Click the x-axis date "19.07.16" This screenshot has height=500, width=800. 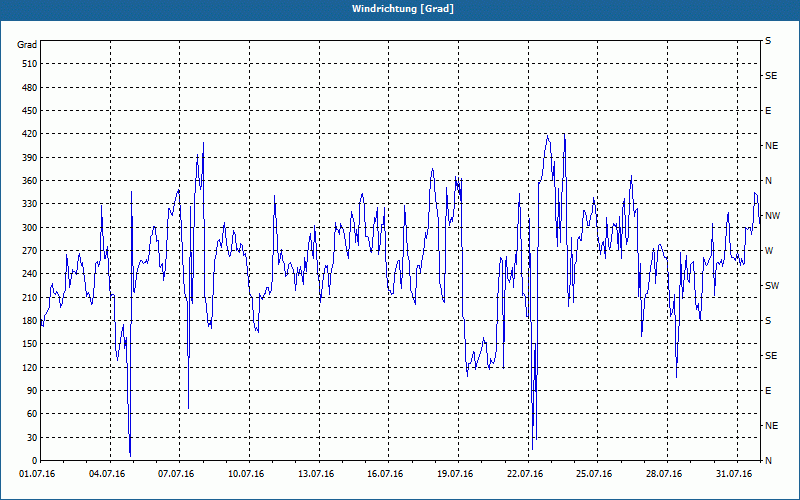[455, 474]
